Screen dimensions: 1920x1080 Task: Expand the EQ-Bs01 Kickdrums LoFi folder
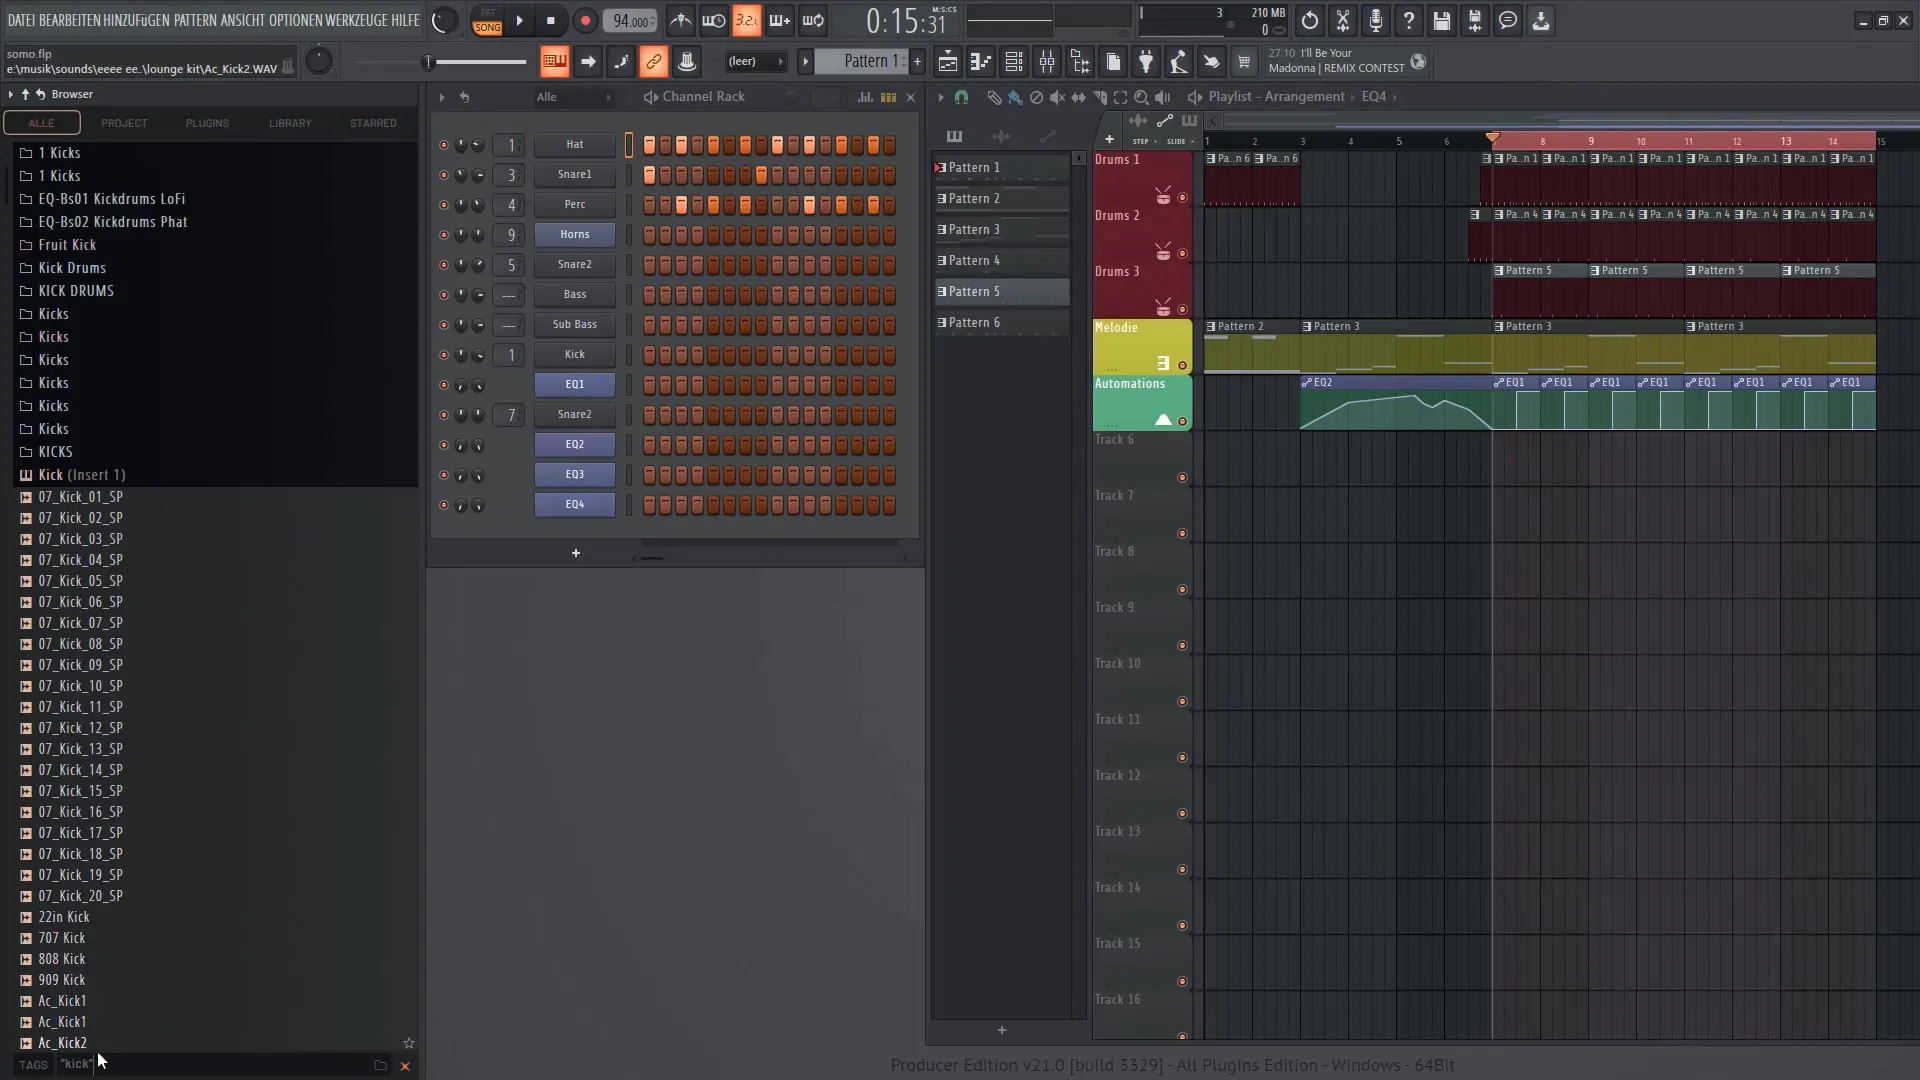click(x=112, y=198)
